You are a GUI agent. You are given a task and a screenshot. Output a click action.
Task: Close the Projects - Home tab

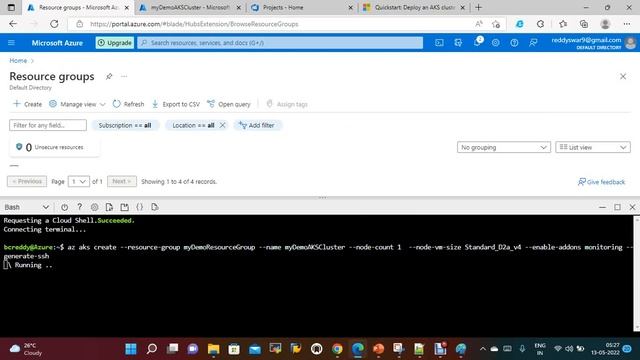[x=351, y=8]
